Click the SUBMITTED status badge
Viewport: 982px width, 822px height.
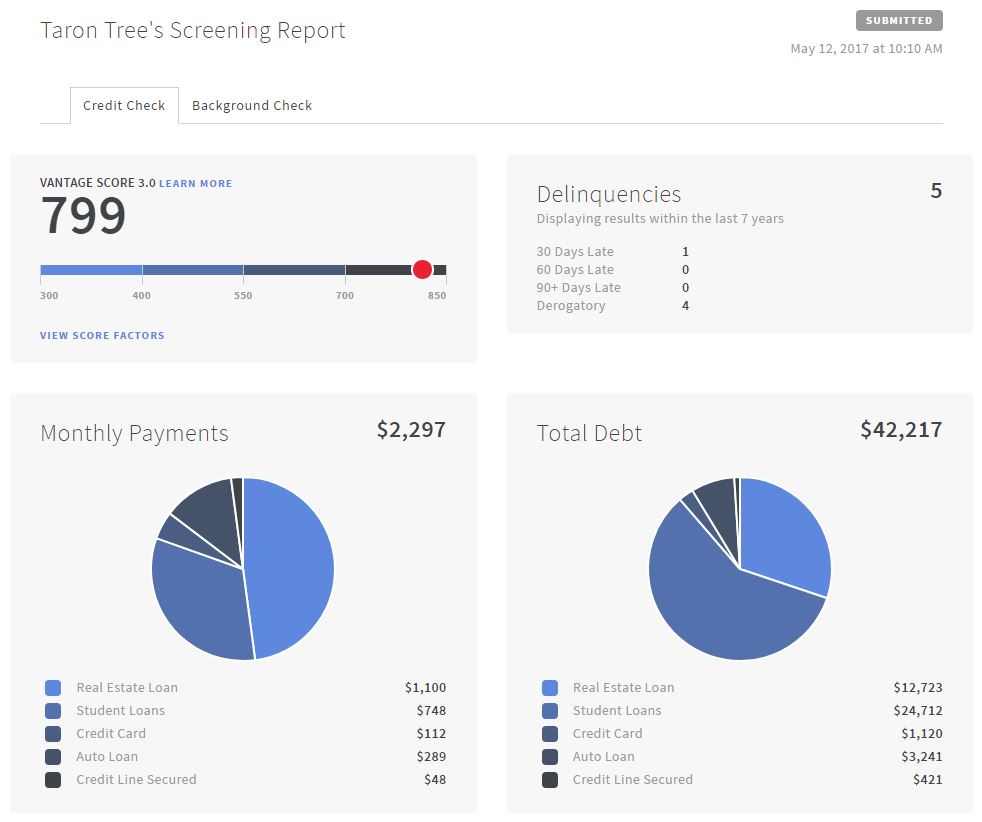(898, 19)
